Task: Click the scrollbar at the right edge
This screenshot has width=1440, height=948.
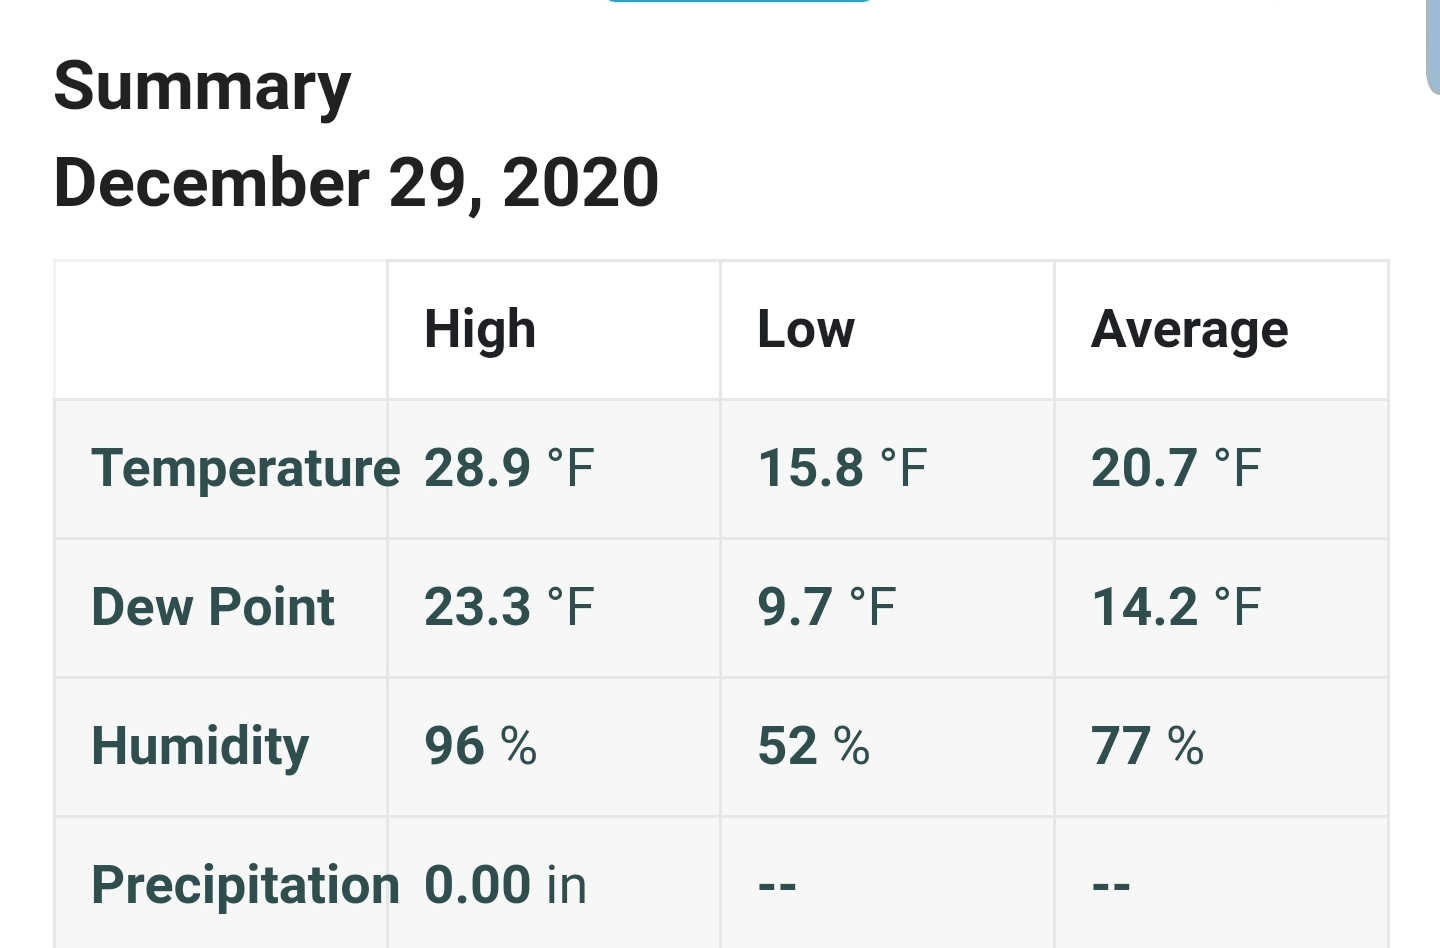Action: tap(1433, 45)
